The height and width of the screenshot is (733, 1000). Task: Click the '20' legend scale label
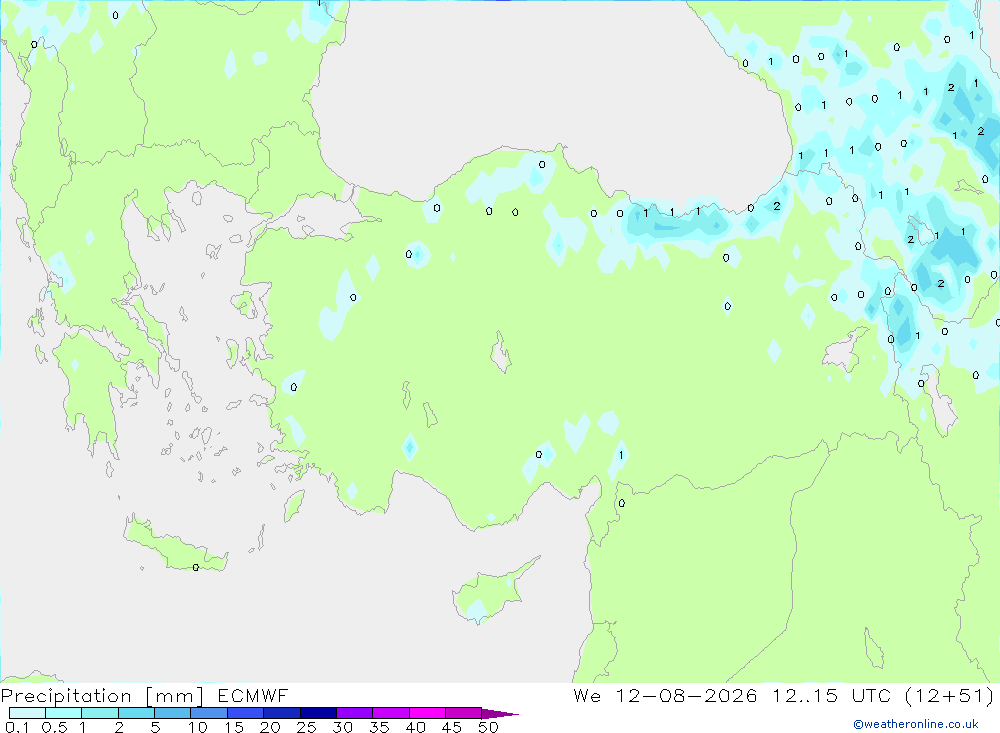(x=270, y=727)
